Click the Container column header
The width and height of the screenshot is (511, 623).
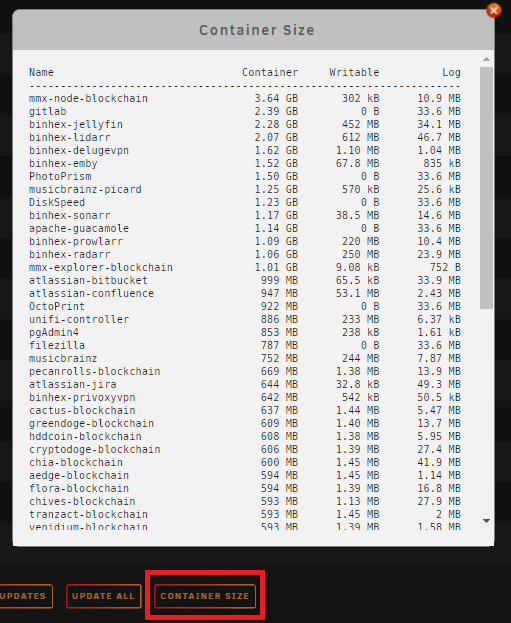coord(270,72)
